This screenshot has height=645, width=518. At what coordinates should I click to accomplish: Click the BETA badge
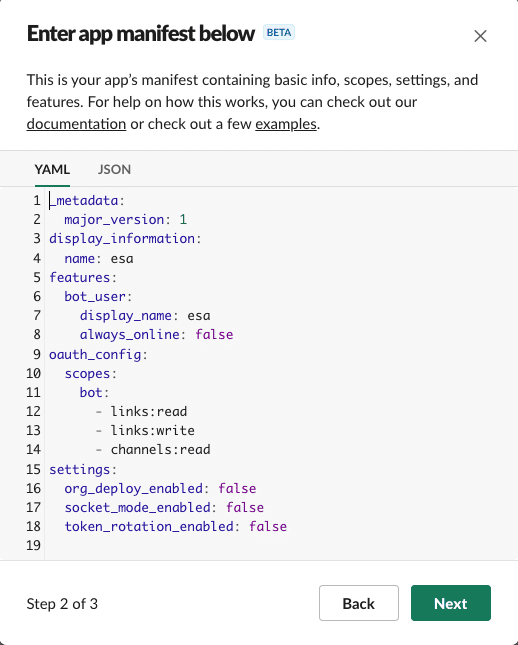pos(279,32)
